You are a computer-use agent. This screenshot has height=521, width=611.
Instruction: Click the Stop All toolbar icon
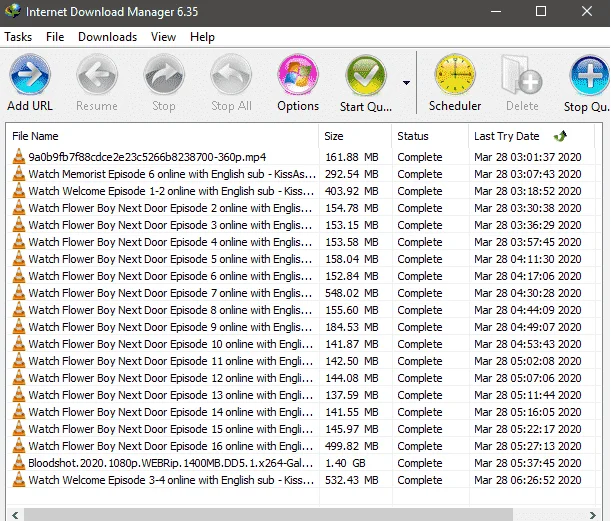pos(231,74)
